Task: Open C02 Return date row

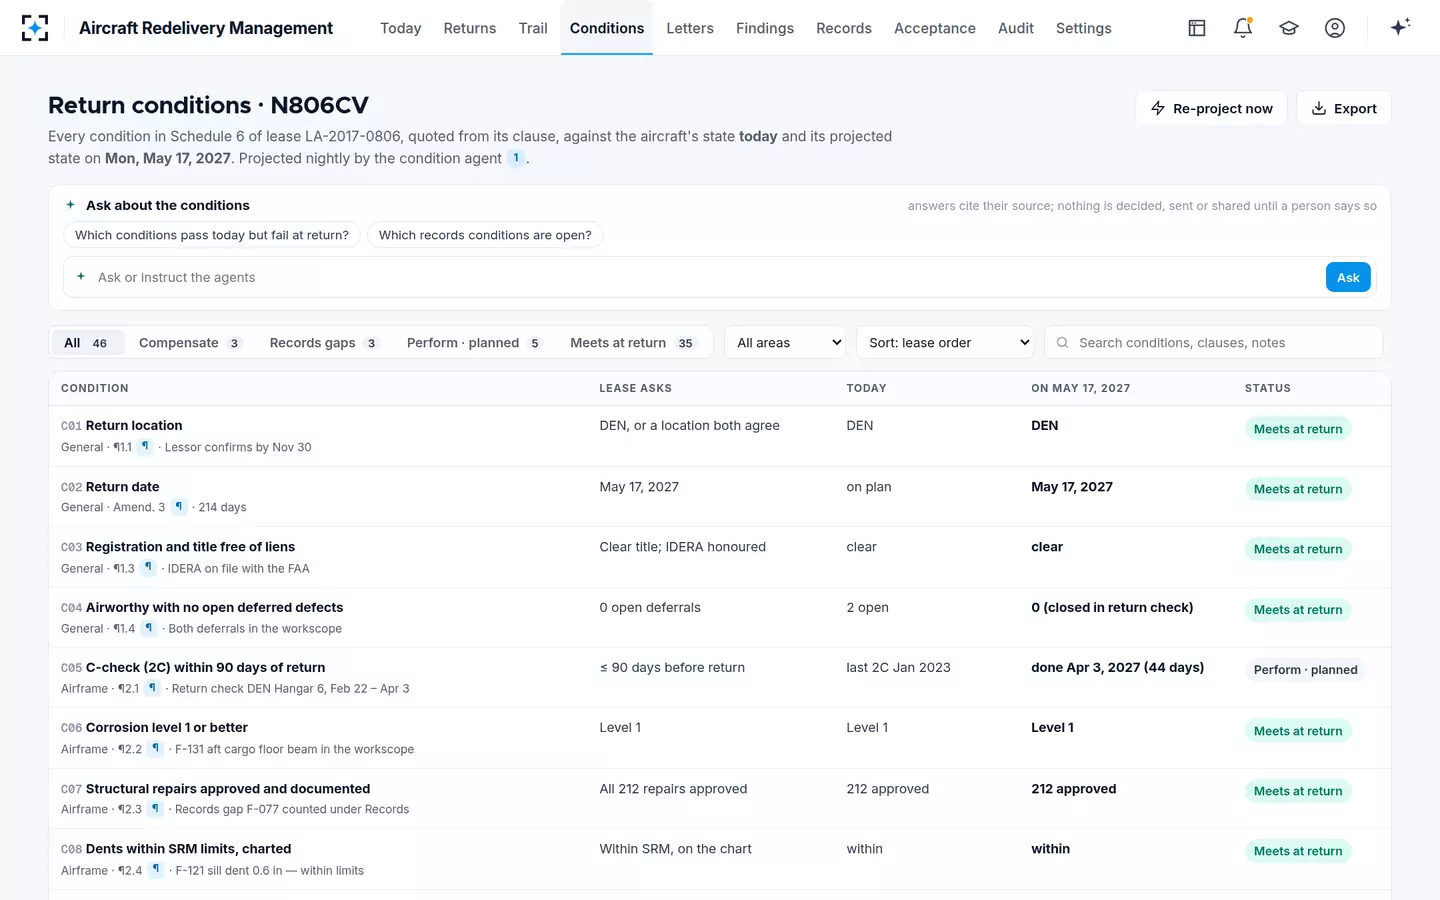Action: [719, 496]
